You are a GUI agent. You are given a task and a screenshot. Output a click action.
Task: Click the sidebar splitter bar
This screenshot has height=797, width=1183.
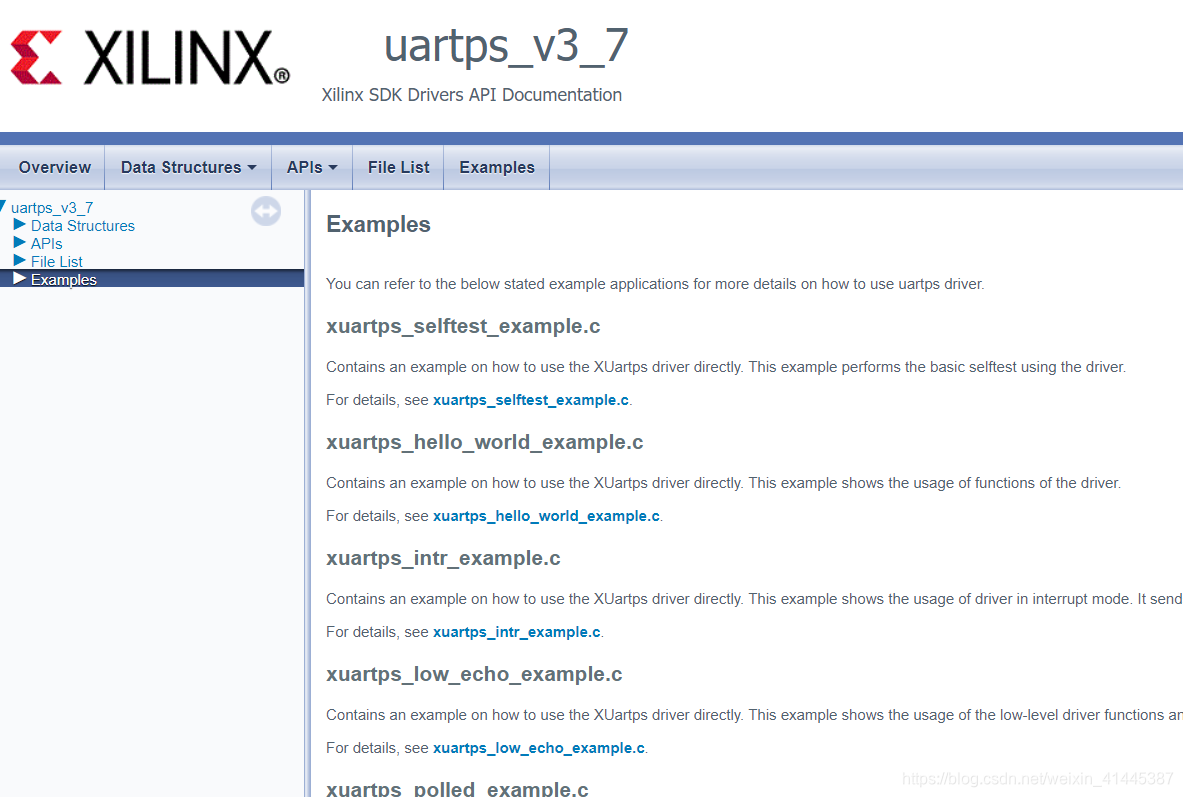(x=307, y=494)
